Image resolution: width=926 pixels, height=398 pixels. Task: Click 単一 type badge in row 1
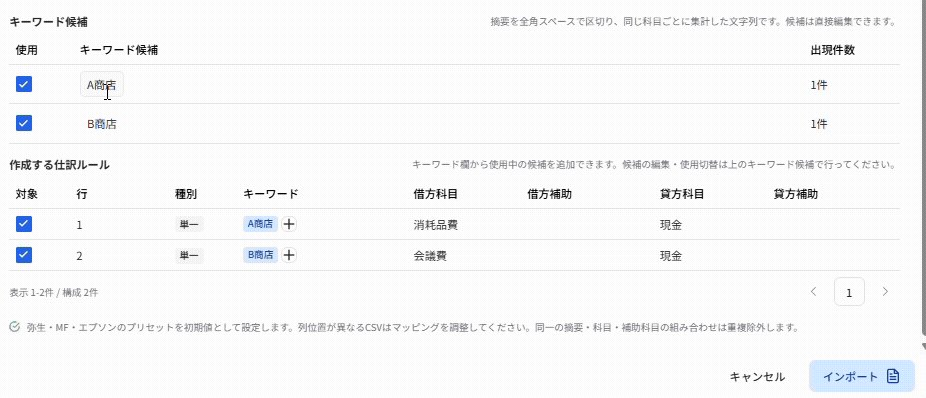[189, 224]
